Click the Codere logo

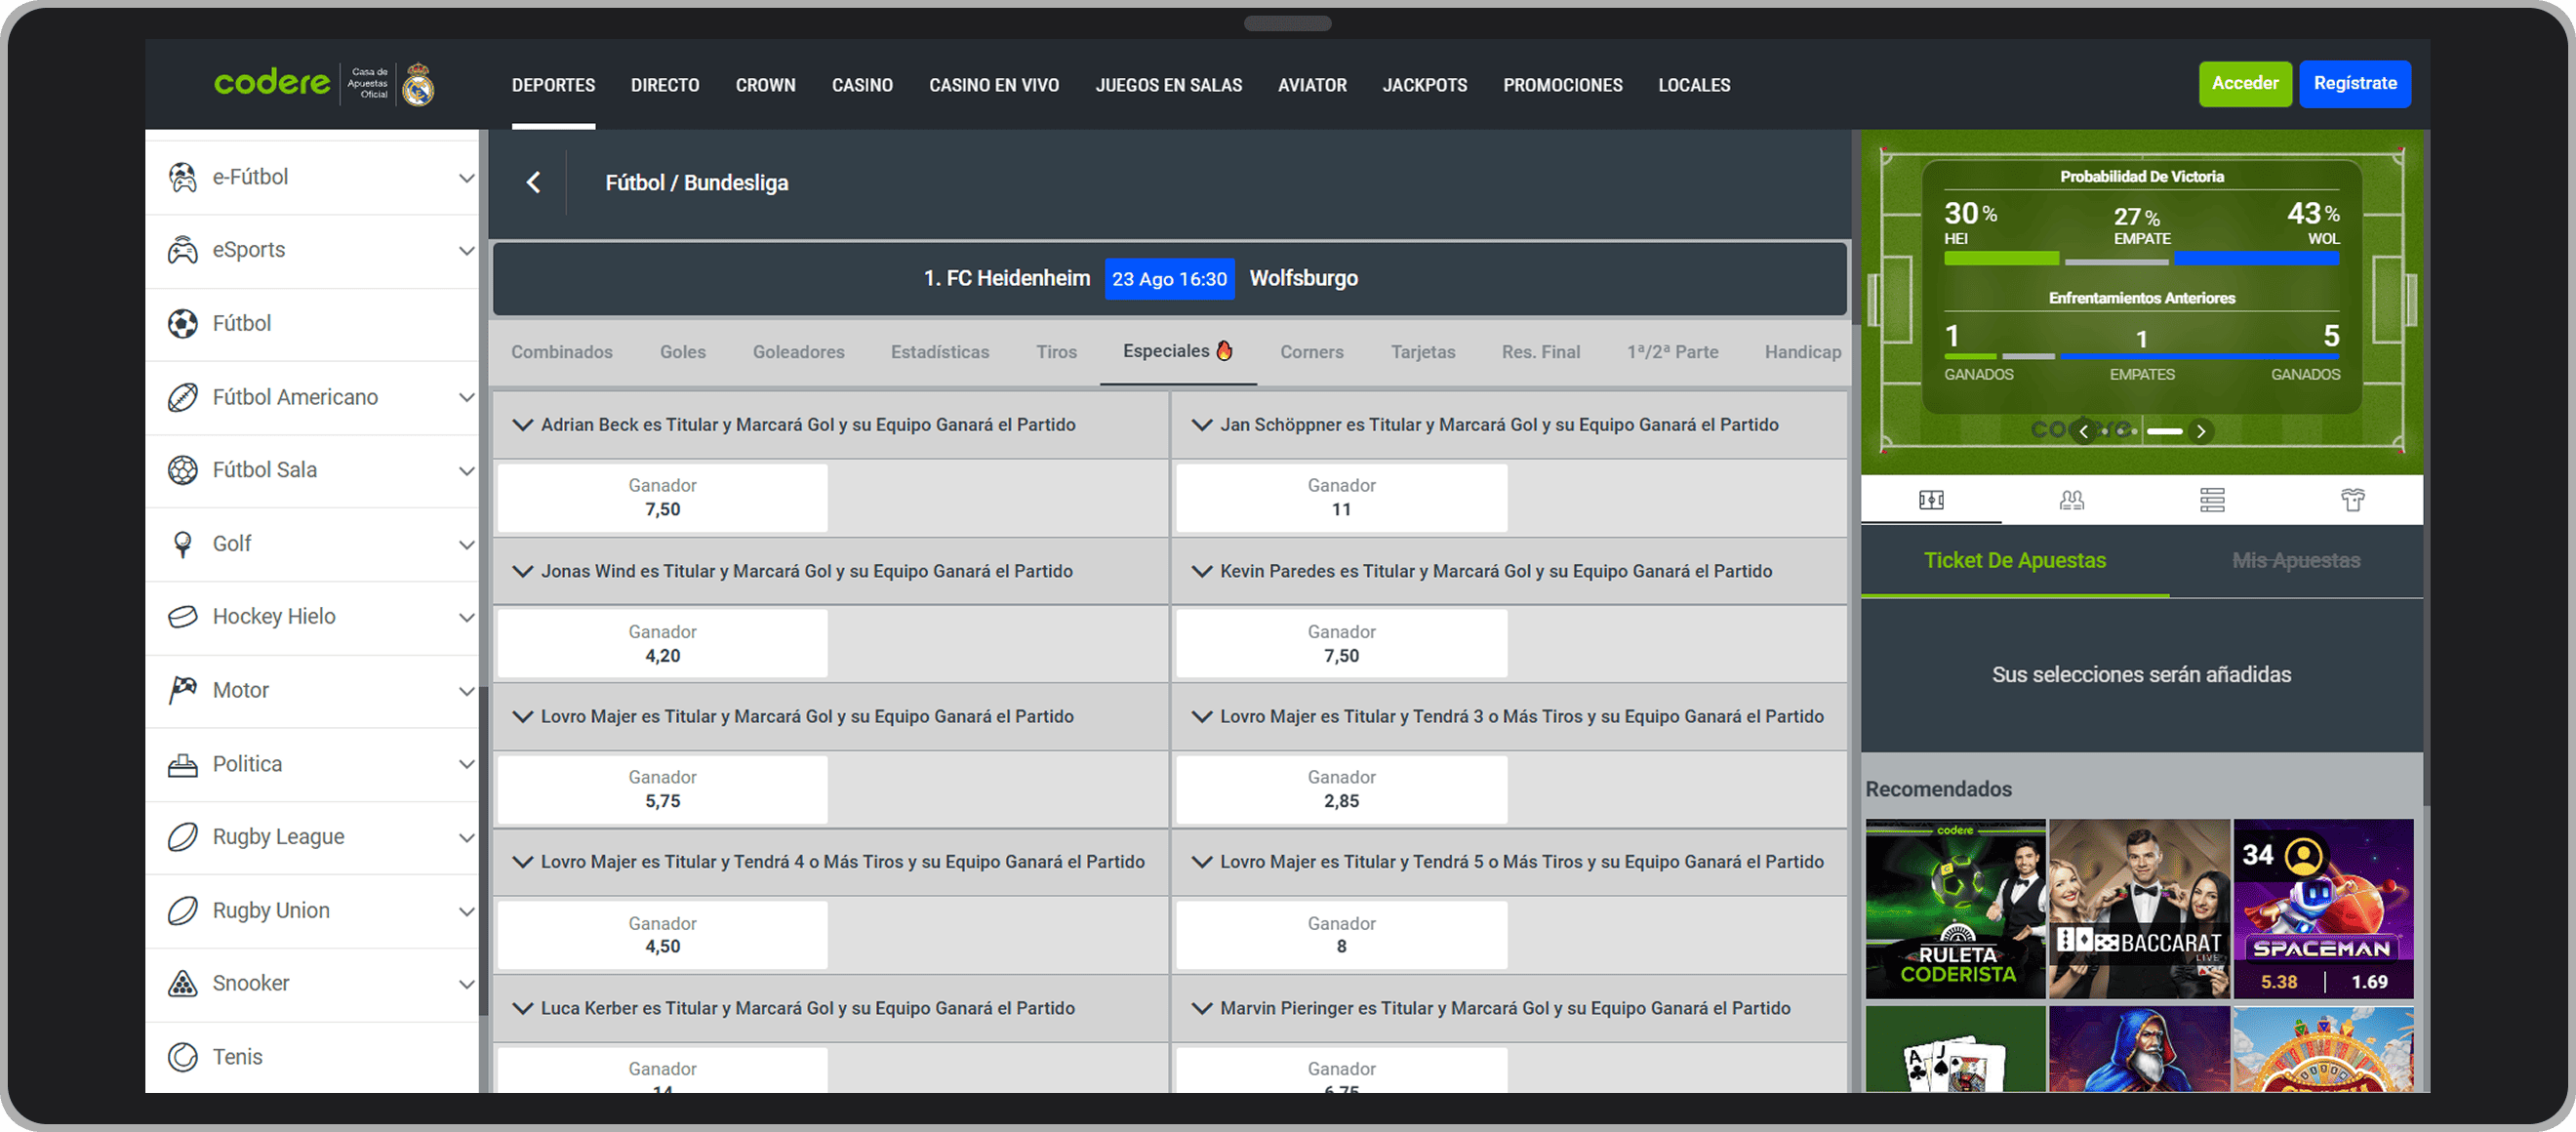(271, 83)
